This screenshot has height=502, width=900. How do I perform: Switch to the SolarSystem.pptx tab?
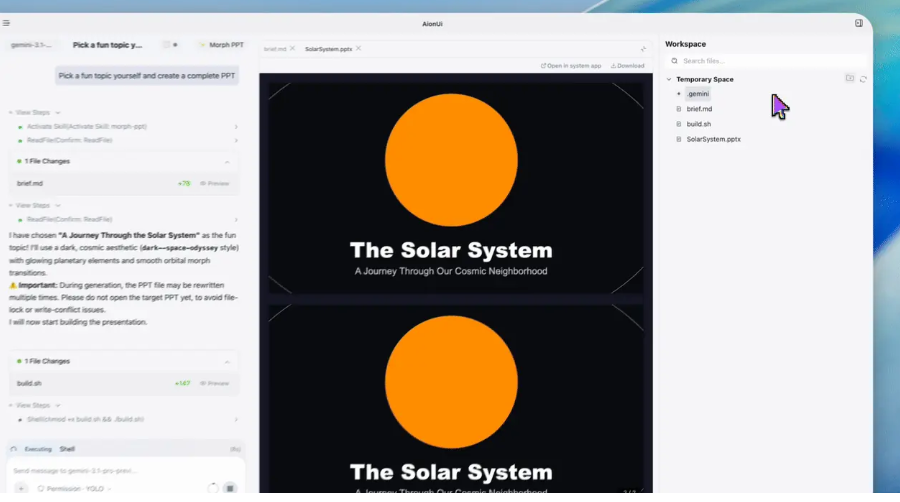tap(328, 49)
